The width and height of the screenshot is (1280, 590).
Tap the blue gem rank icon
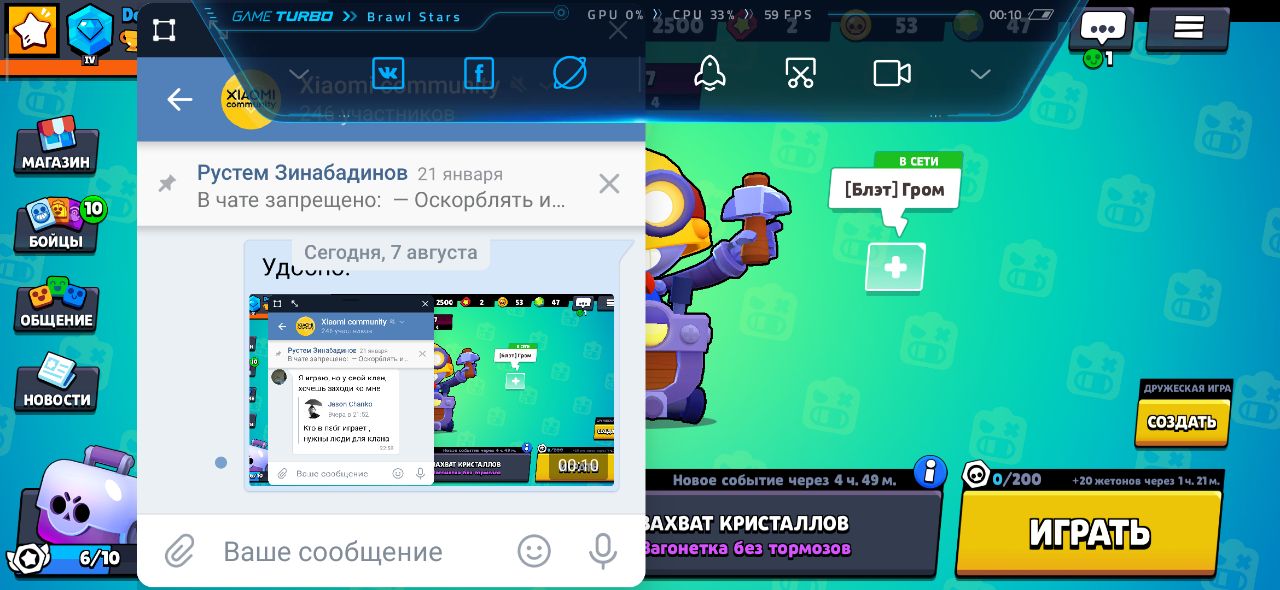90,32
